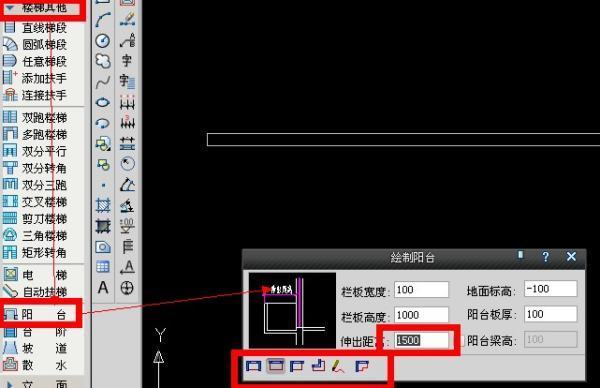The height and width of the screenshot is (388, 600).
Task: Choose the freehand pencil balcony drawing icon
Action: tap(338, 366)
